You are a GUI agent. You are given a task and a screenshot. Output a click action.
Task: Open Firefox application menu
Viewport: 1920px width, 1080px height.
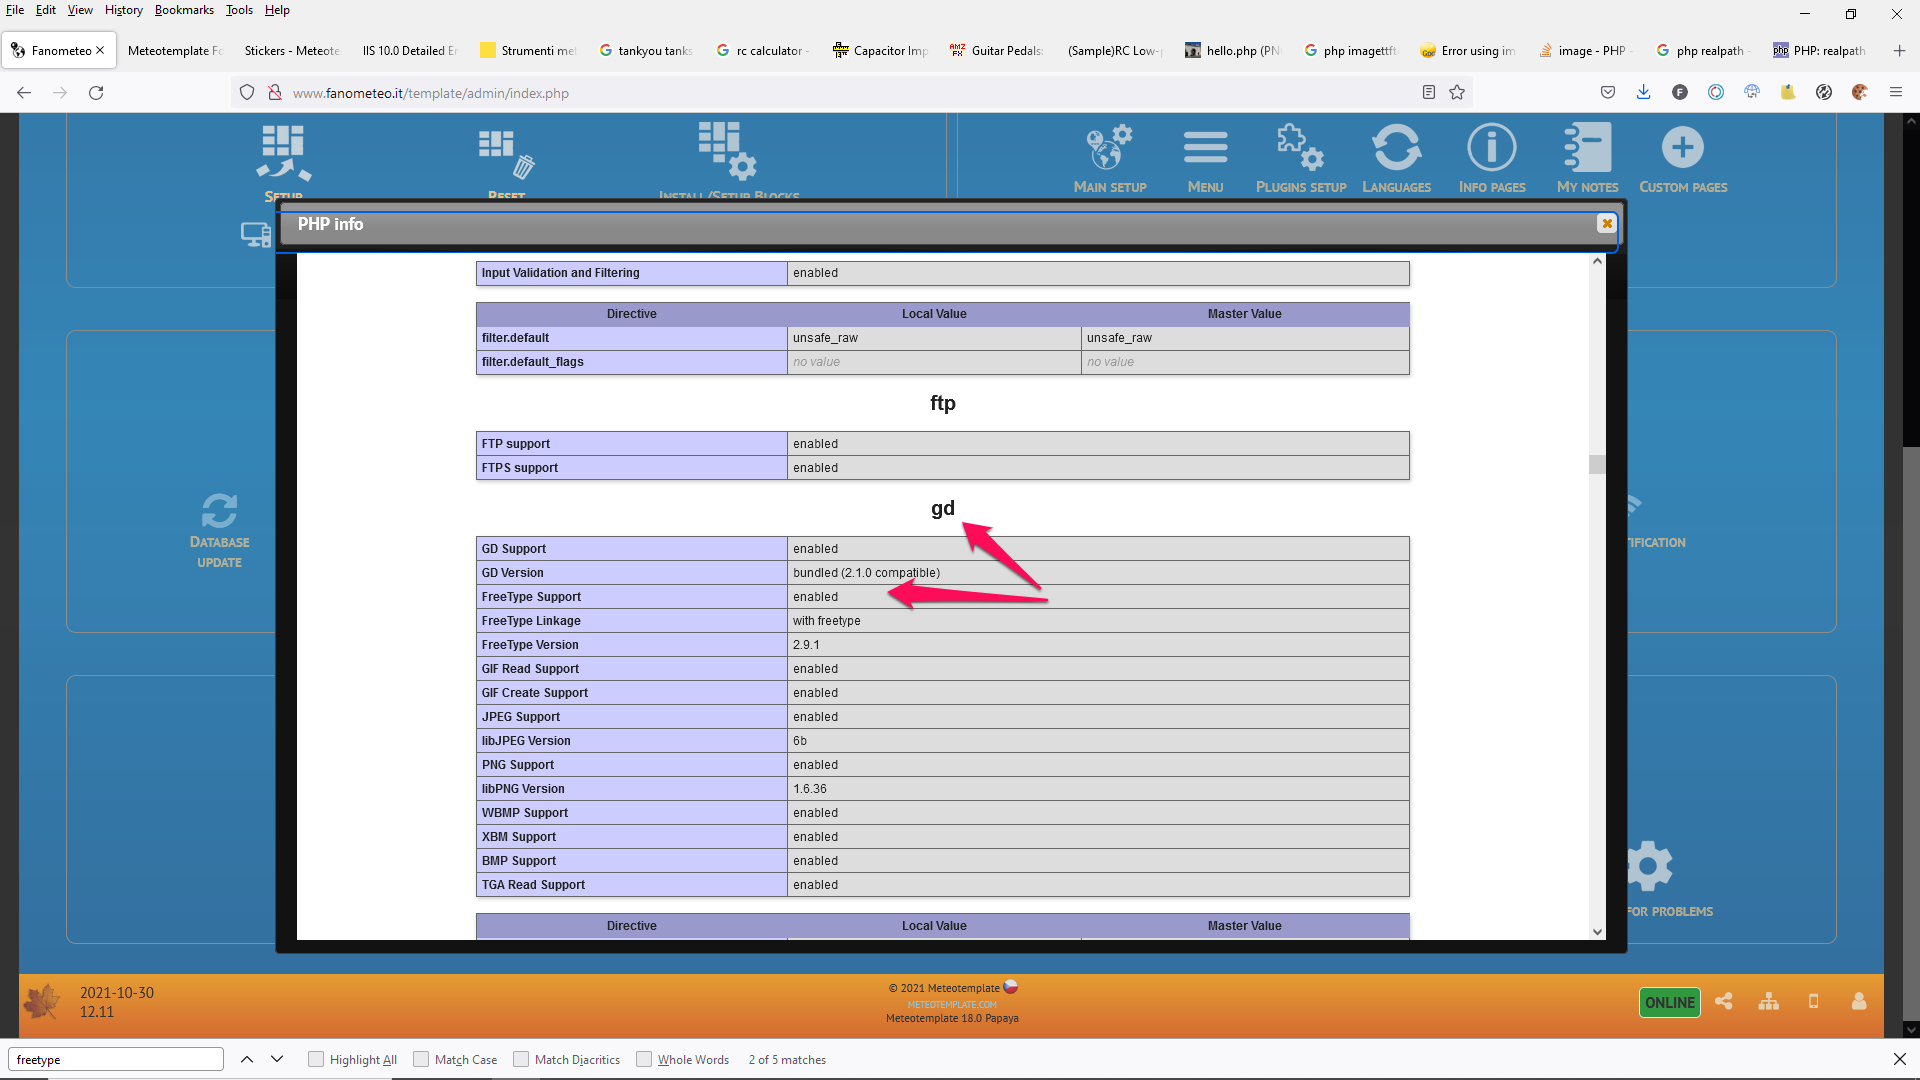[x=1895, y=92]
